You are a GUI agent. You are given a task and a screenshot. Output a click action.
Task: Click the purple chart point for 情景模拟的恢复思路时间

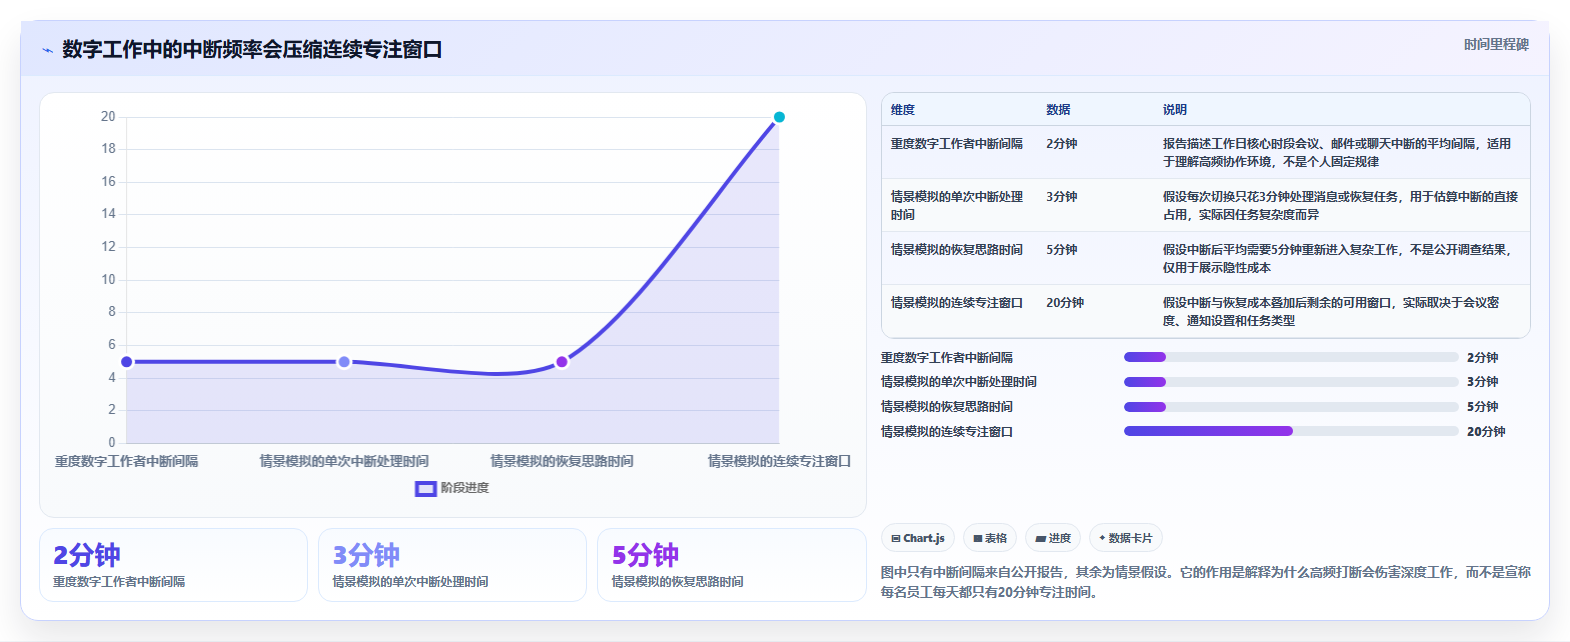pos(562,362)
